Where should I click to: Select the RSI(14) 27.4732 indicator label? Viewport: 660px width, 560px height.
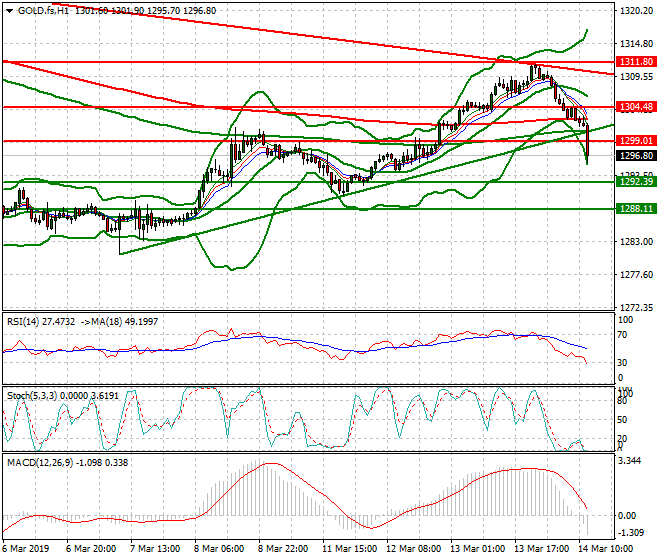tap(41, 322)
